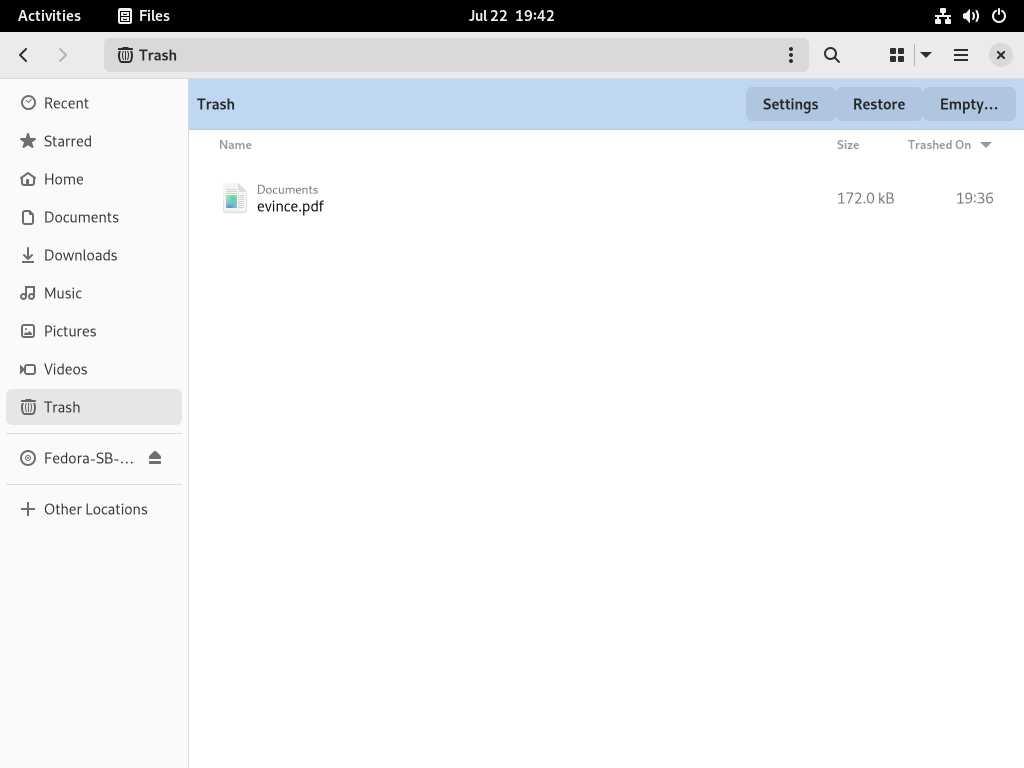
Task: Open the clock and calendar menu
Action: (511, 16)
